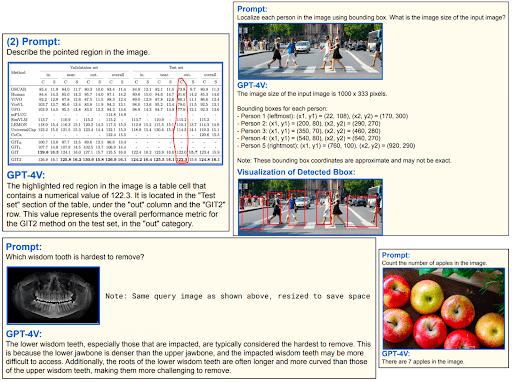
Task: Select the dental X-ray image
Action: 53,296
